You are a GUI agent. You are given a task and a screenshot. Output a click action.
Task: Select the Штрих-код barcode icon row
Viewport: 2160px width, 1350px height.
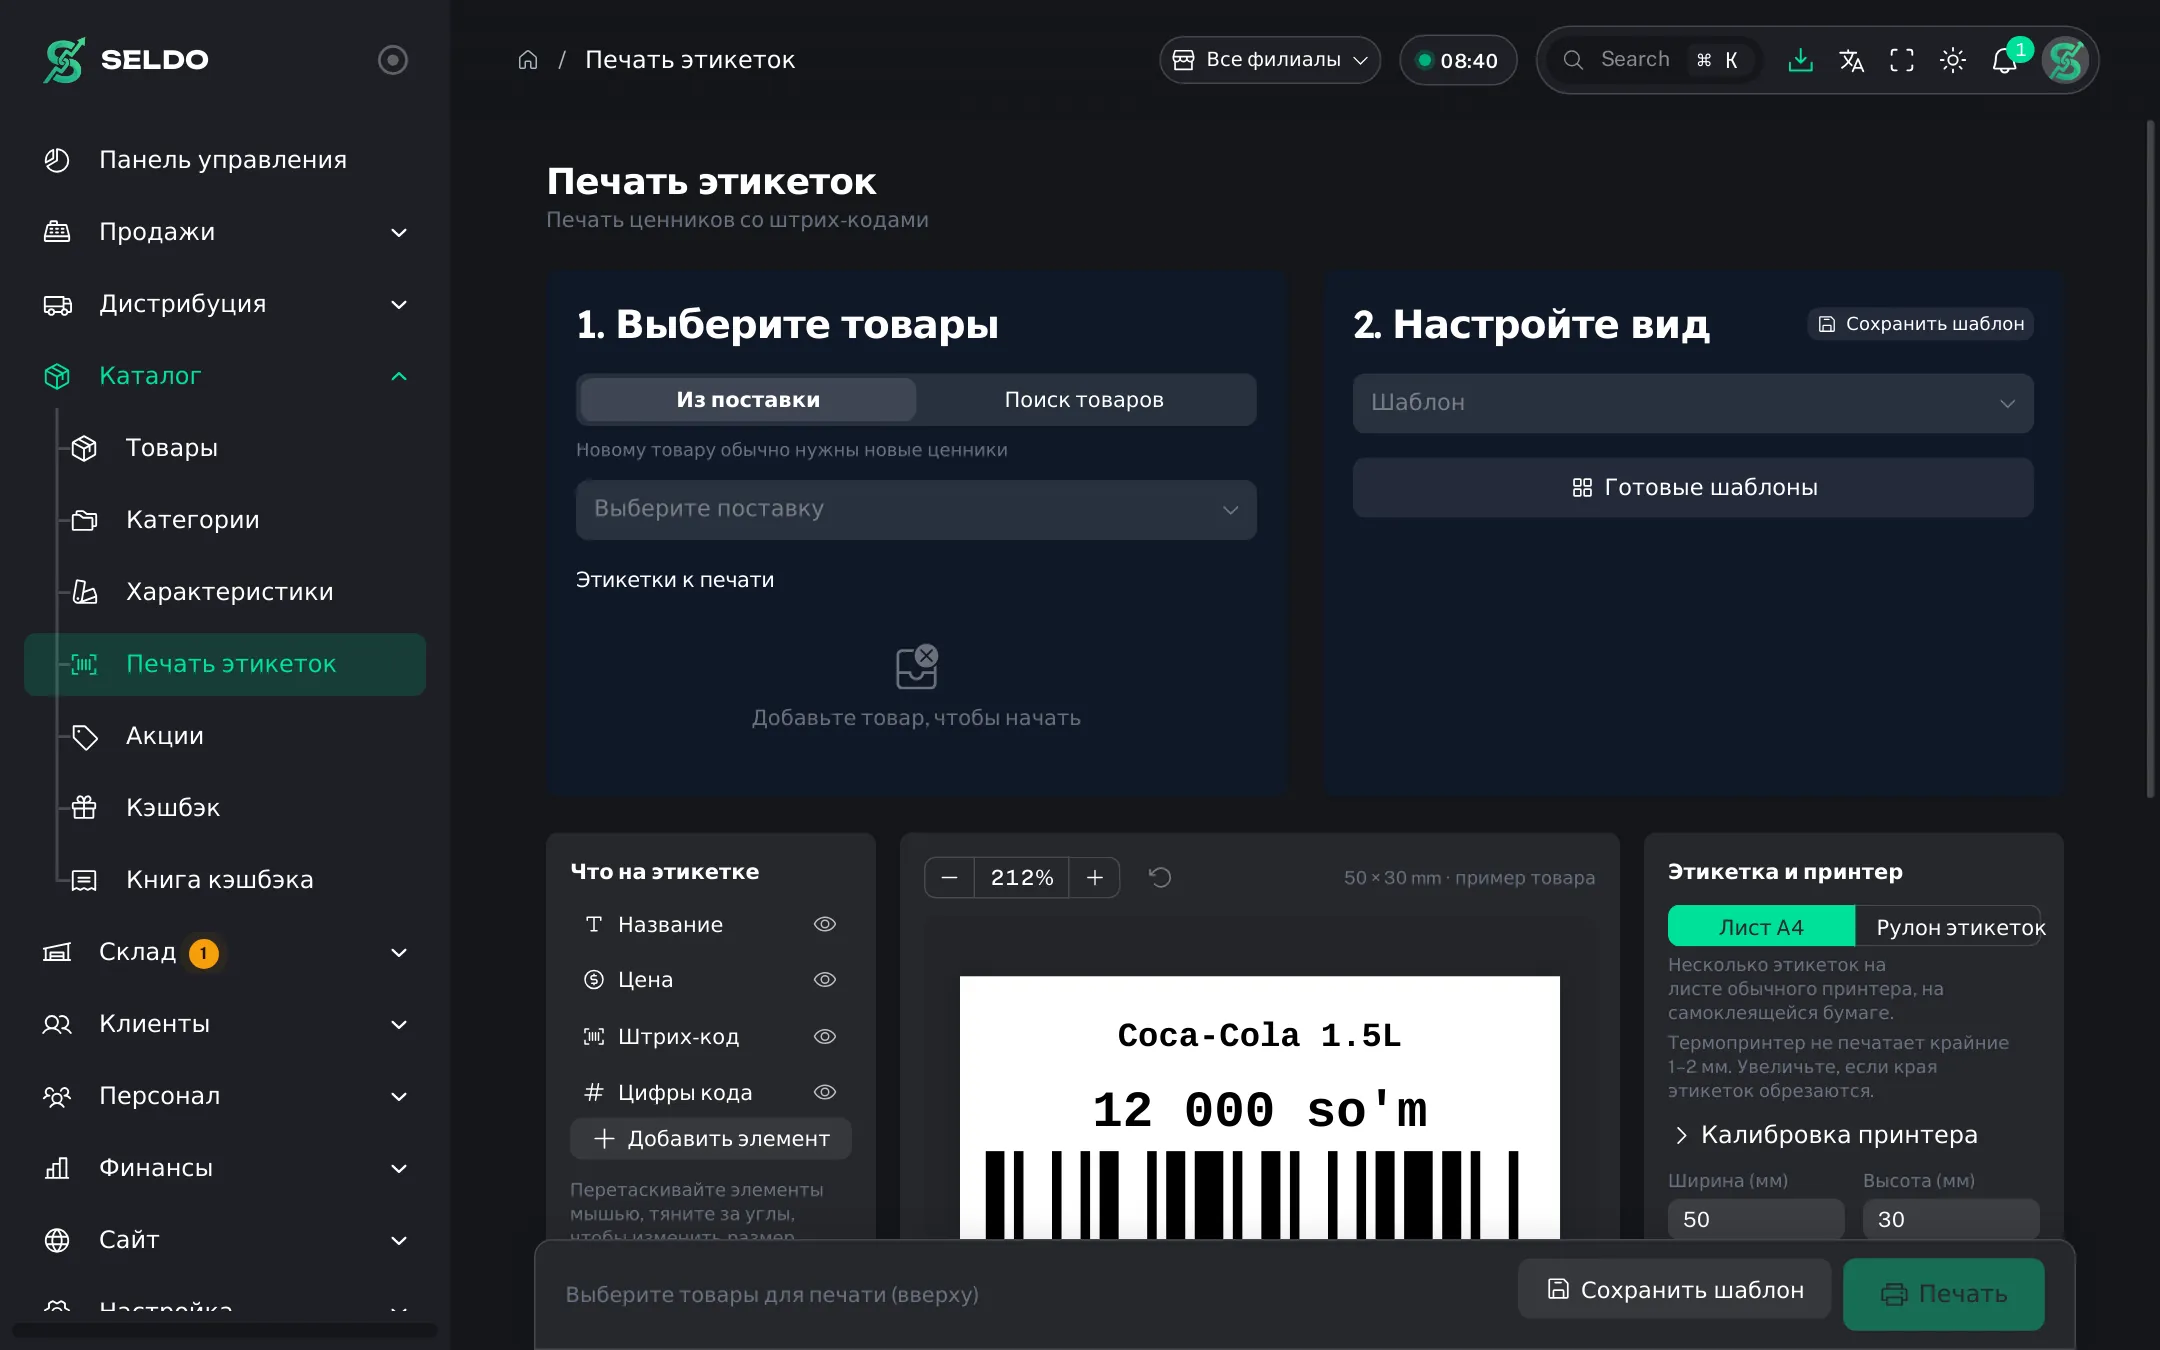[x=710, y=1037]
